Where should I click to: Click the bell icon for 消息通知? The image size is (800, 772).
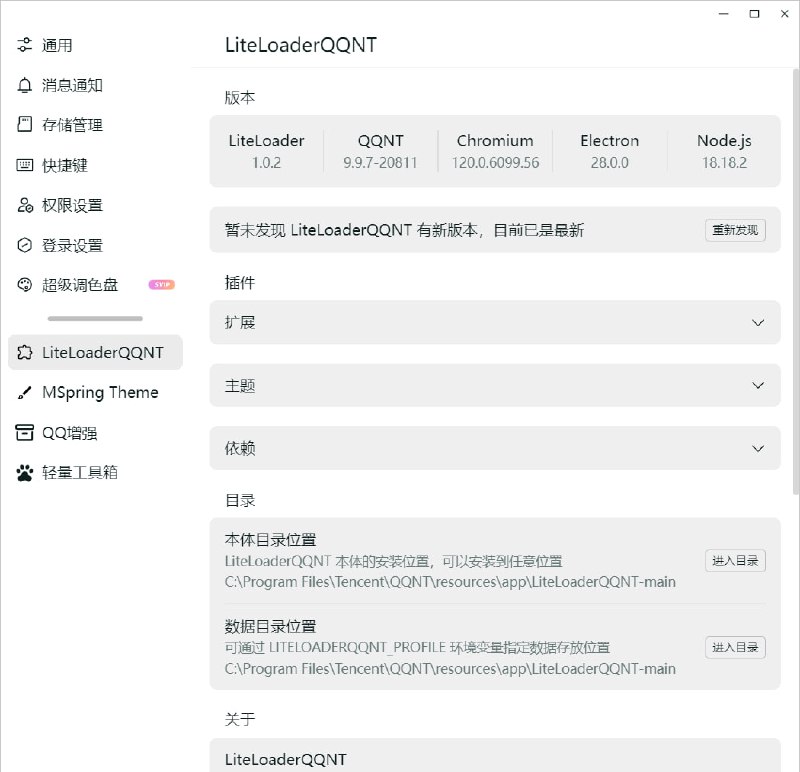[24, 85]
